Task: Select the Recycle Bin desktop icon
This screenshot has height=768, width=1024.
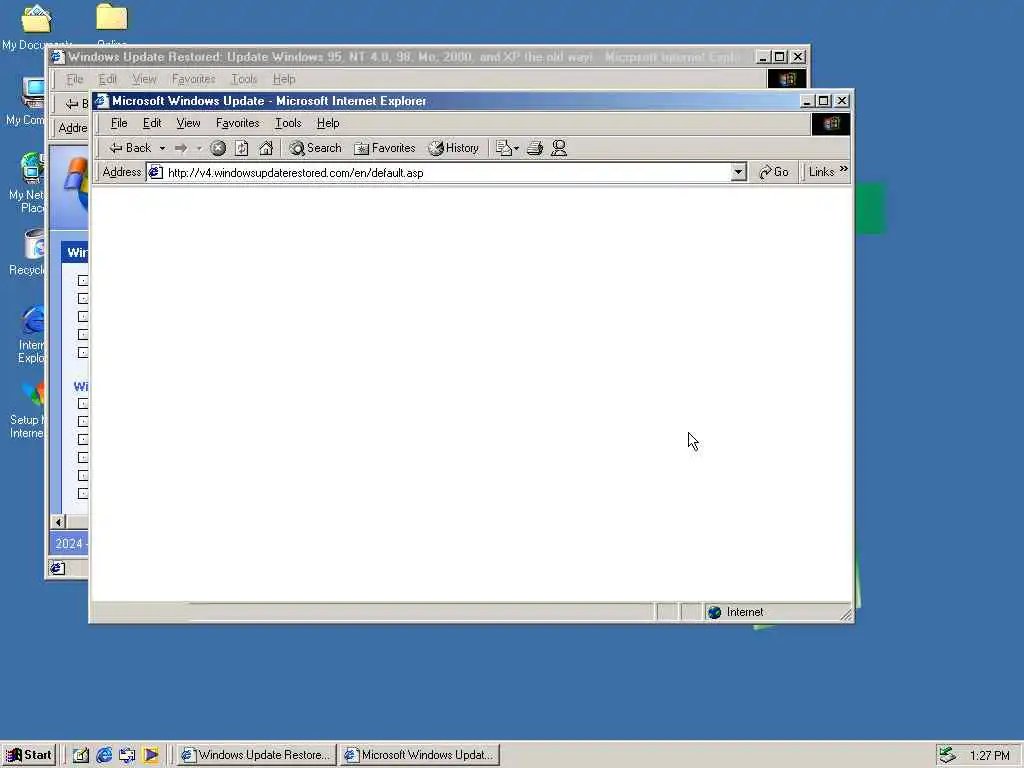Action: [27, 253]
